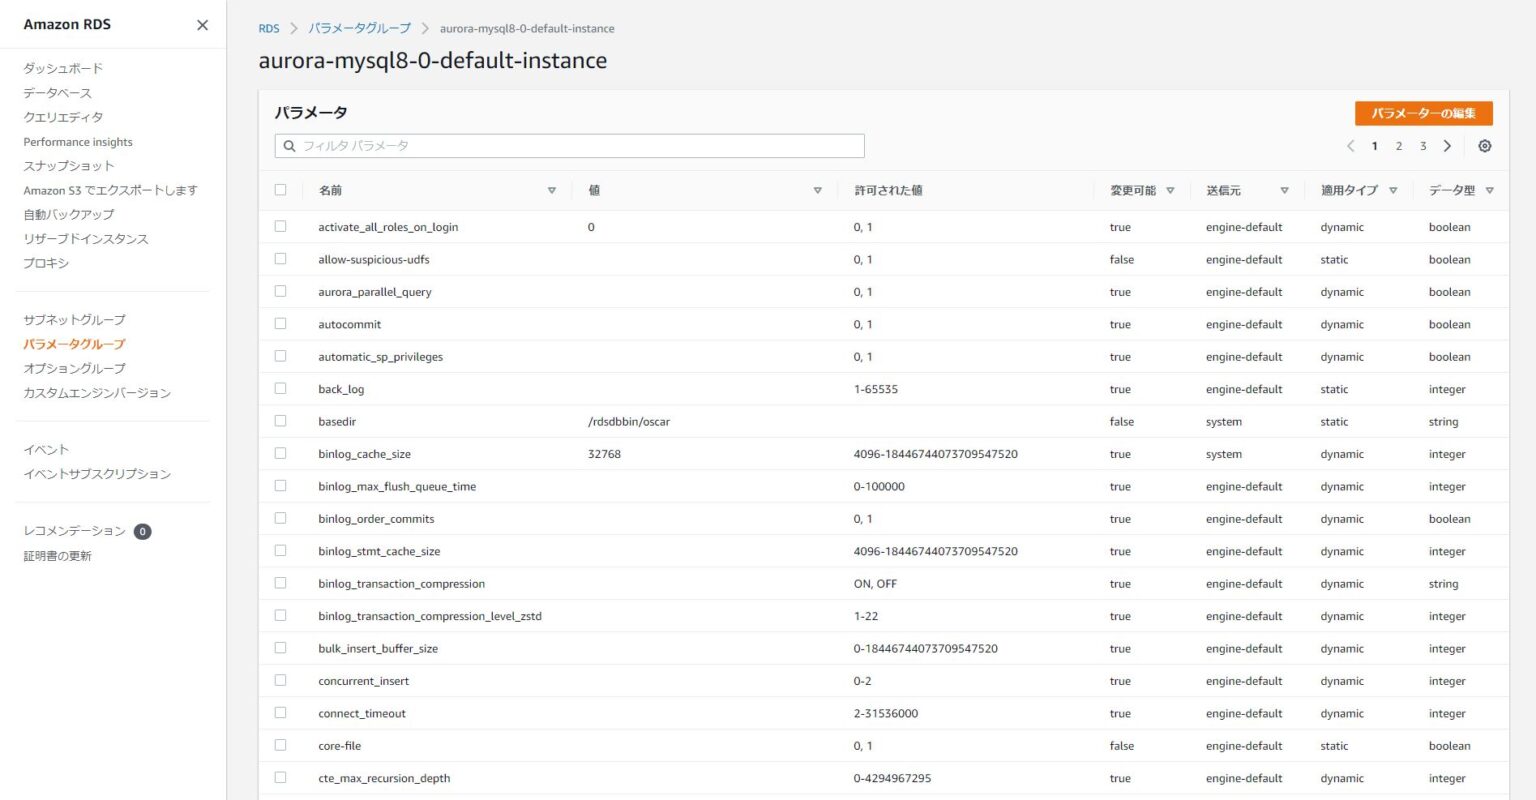Click the previous page arrow
The height and width of the screenshot is (800, 1536).
pyautogui.click(x=1350, y=146)
